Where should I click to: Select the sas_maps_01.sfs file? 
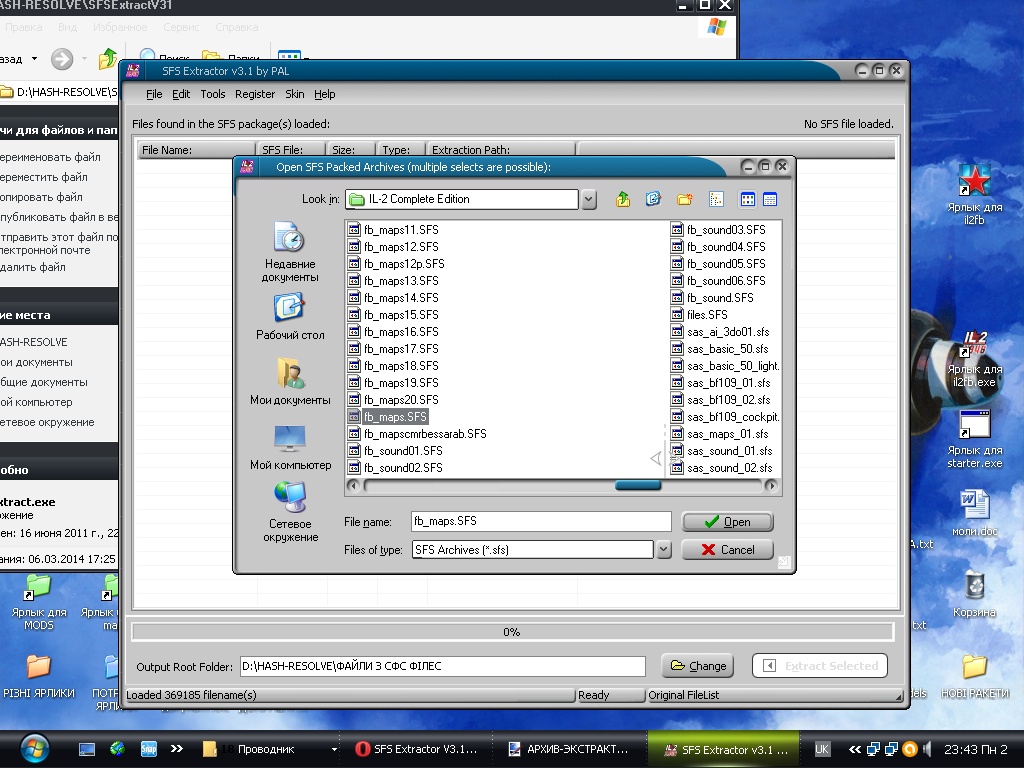click(720, 434)
